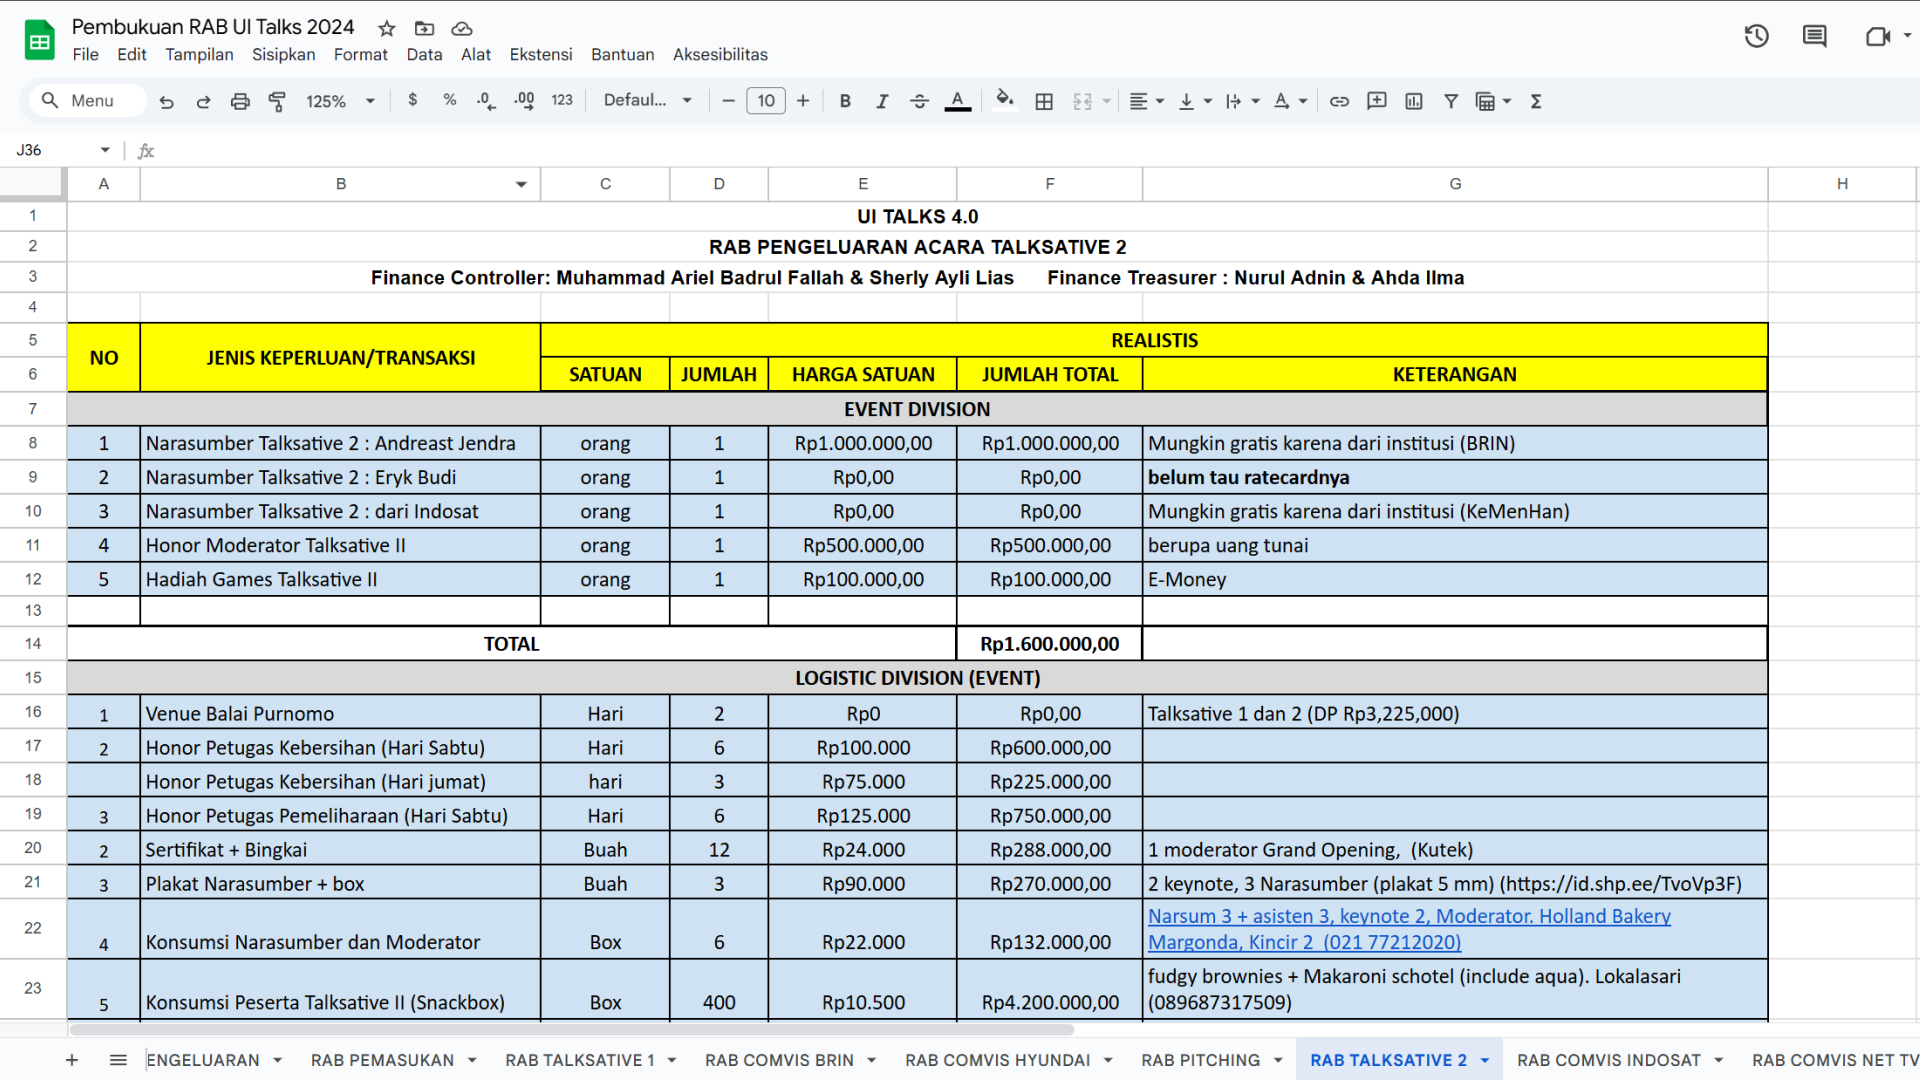The height and width of the screenshot is (1080, 1920).
Task: Open the Holland Bakery Margonda link
Action: pos(1408,929)
